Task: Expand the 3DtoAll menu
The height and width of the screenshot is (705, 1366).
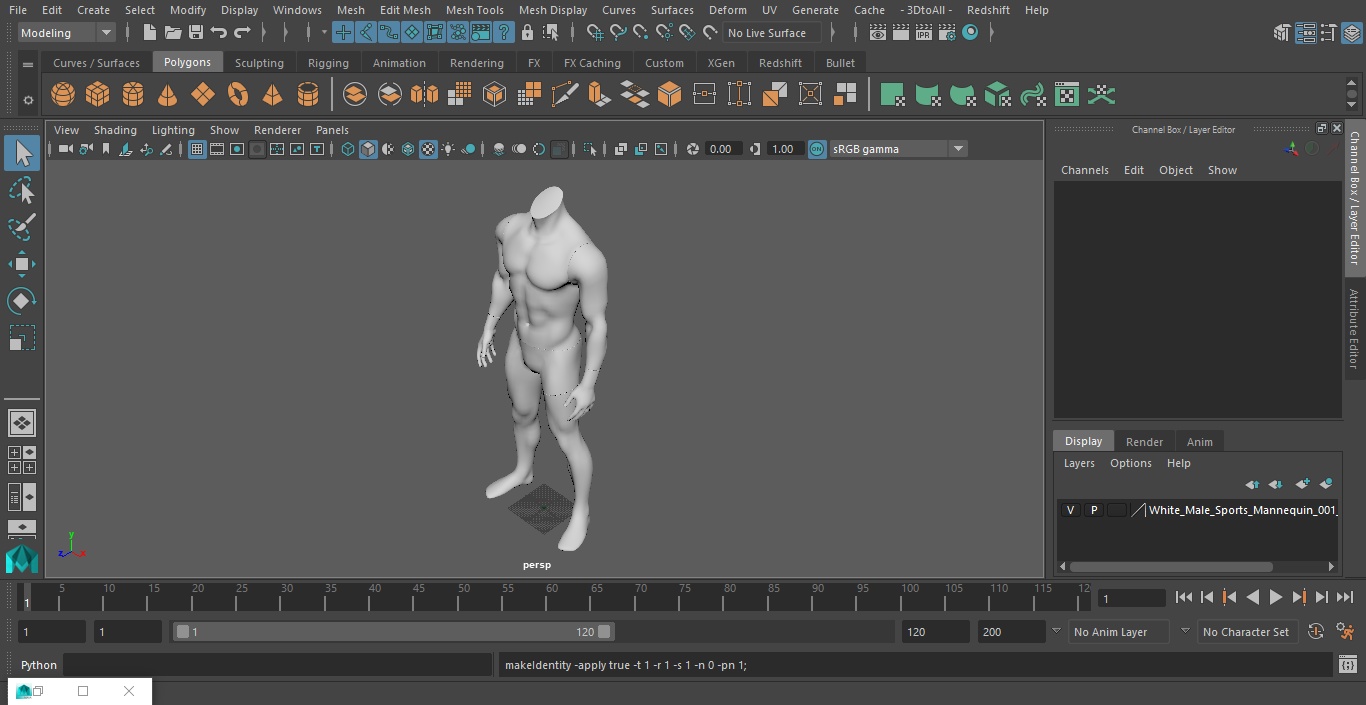Action: (x=926, y=10)
